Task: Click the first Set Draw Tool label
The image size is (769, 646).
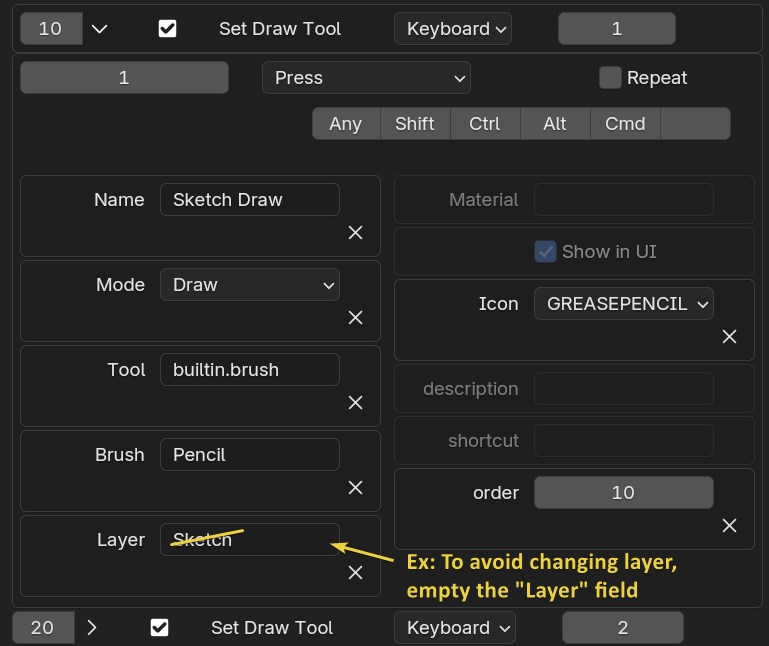Action: coord(280,29)
